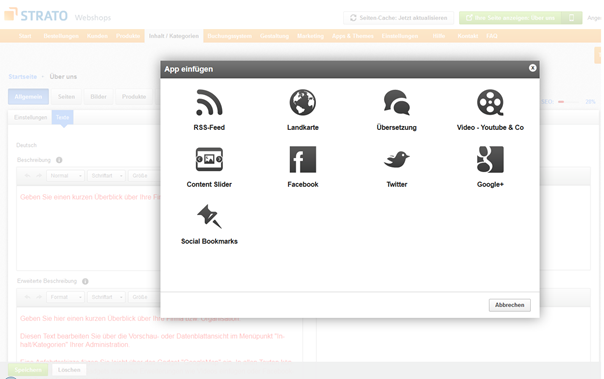Click into the Beschreibung text area
The height and width of the screenshot is (379, 604).
(89, 228)
